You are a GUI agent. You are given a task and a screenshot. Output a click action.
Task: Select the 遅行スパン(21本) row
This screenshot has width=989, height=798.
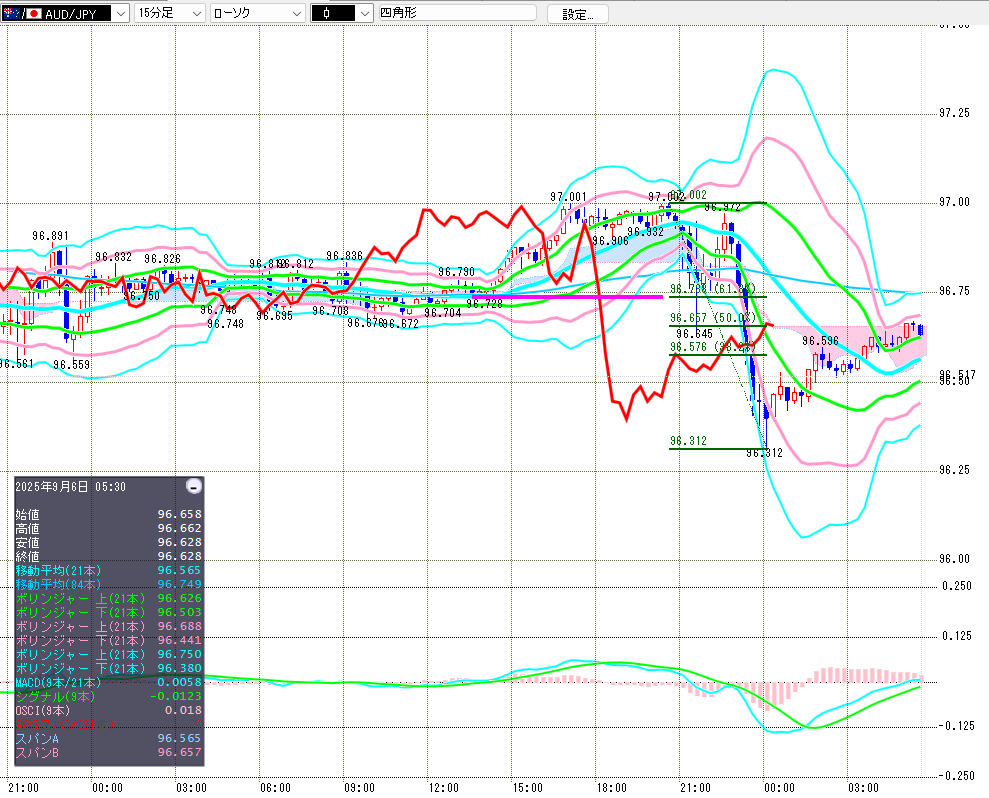[x=108, y=724]
